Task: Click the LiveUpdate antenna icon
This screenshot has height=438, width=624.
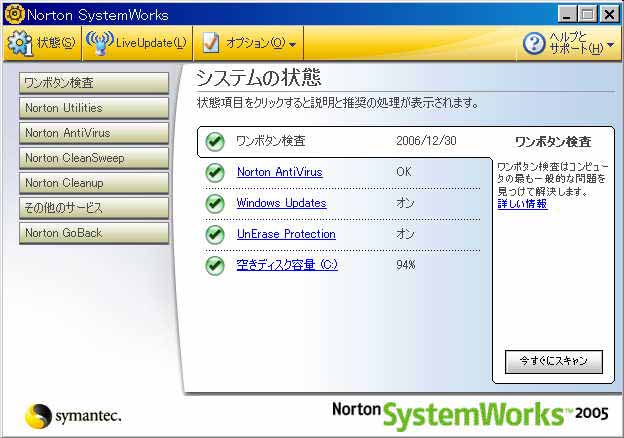Action: tap(99, 43)
